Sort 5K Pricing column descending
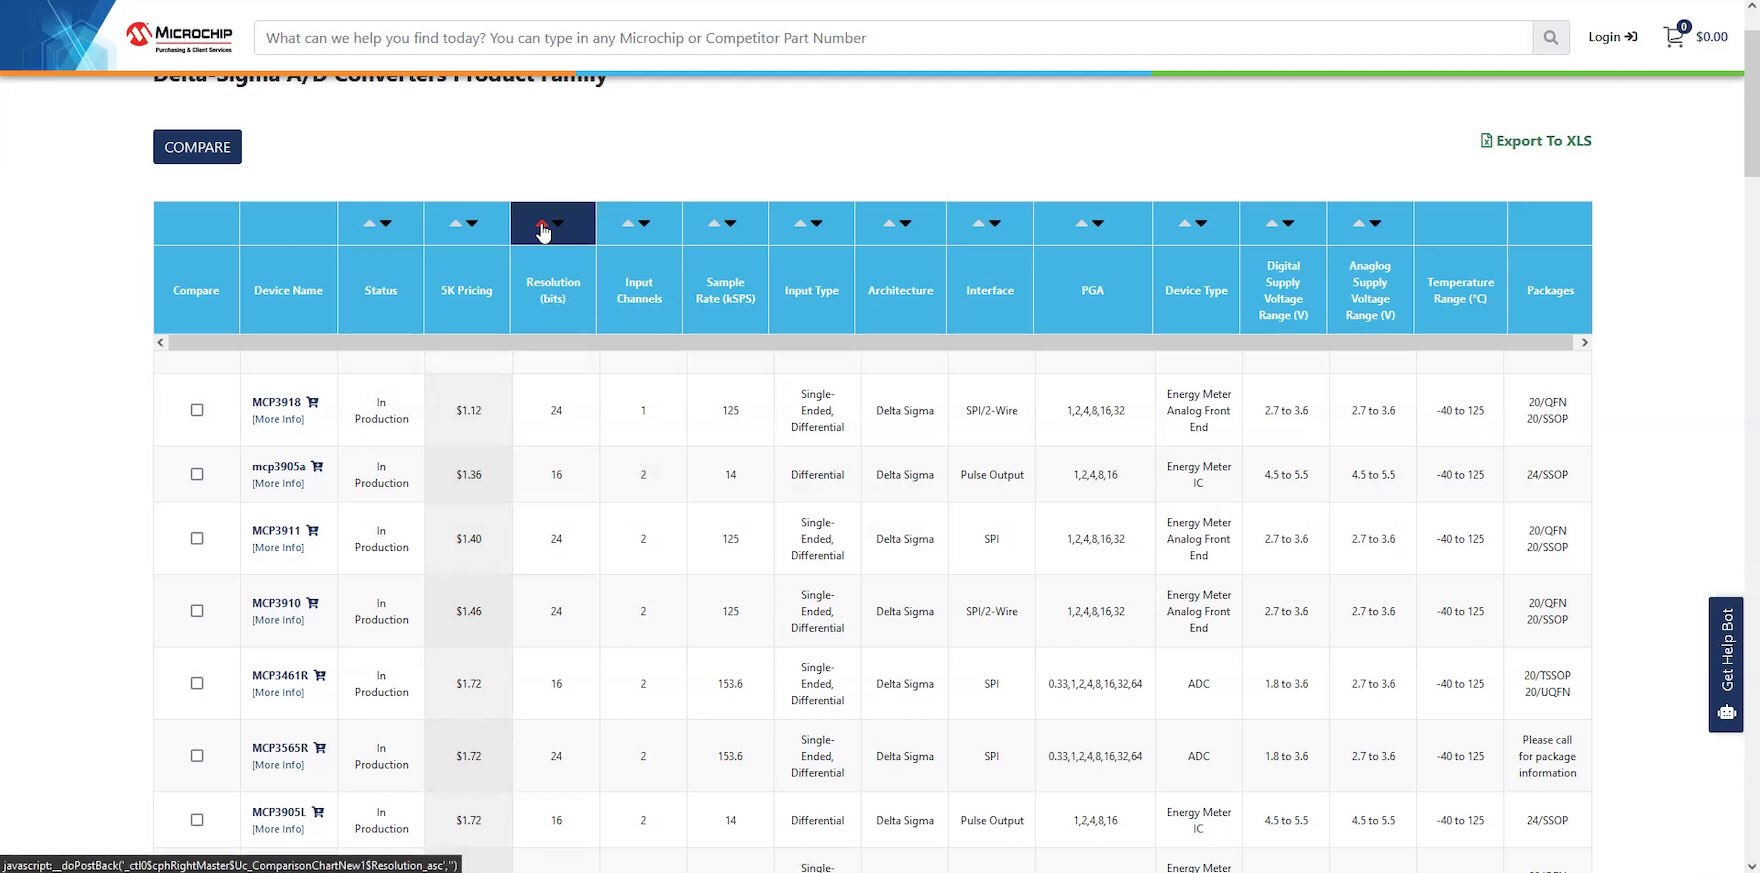This screenshot has width=1760, height=873. click(x=472, y=223)
